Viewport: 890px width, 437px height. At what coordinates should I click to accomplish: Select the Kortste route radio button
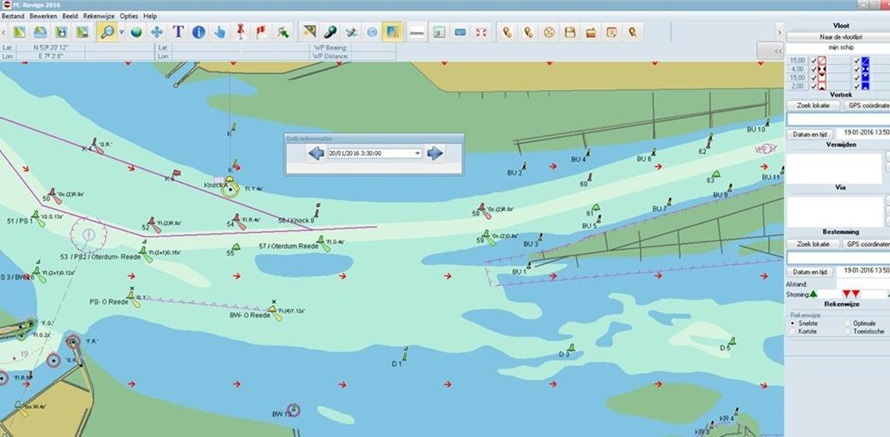point(795,332)
